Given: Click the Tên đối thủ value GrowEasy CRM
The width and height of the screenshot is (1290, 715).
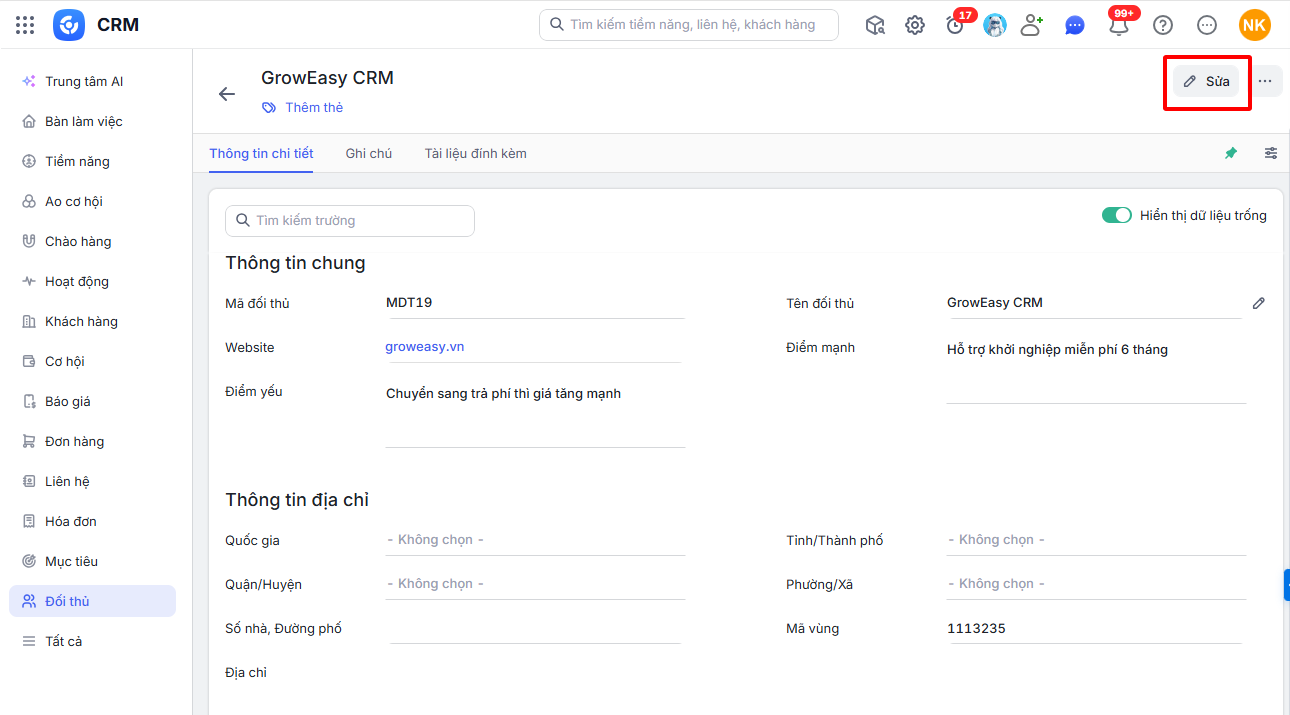Looking at the screenshot, I should tap(995, 302).
